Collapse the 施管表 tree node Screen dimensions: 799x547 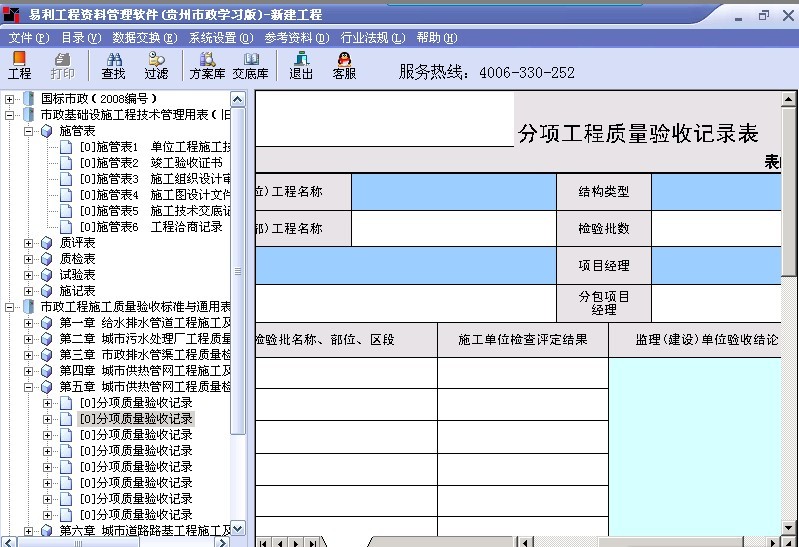click(x=29, y=131)
